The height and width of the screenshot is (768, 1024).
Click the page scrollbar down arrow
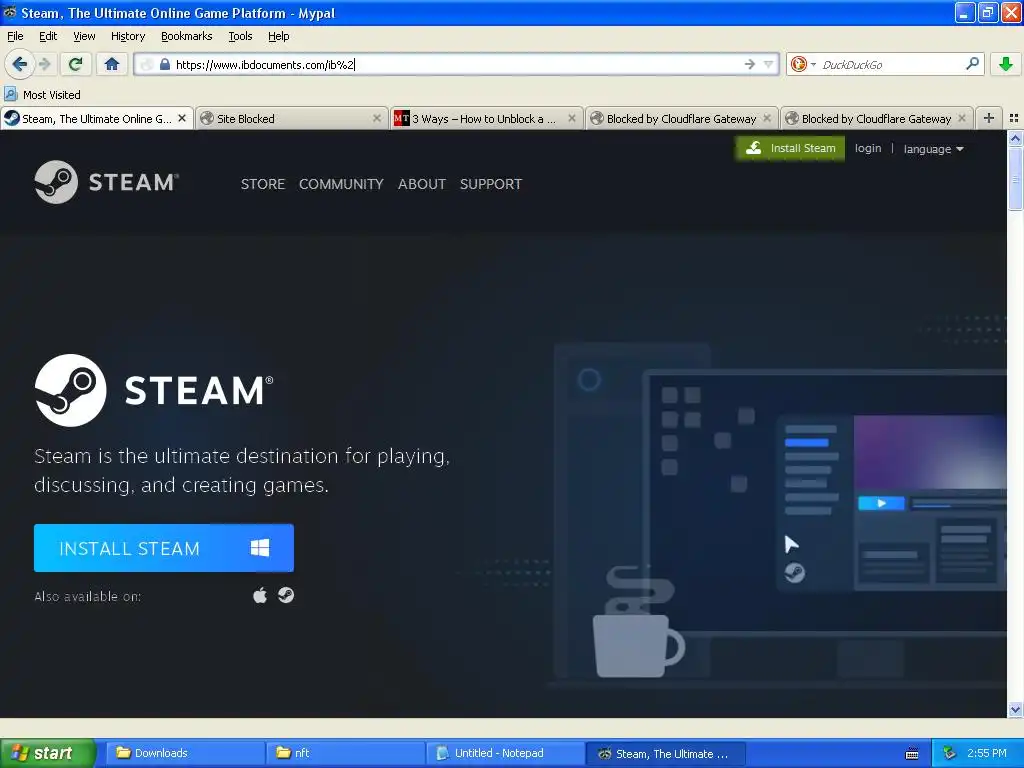(x=1015, y=710)
